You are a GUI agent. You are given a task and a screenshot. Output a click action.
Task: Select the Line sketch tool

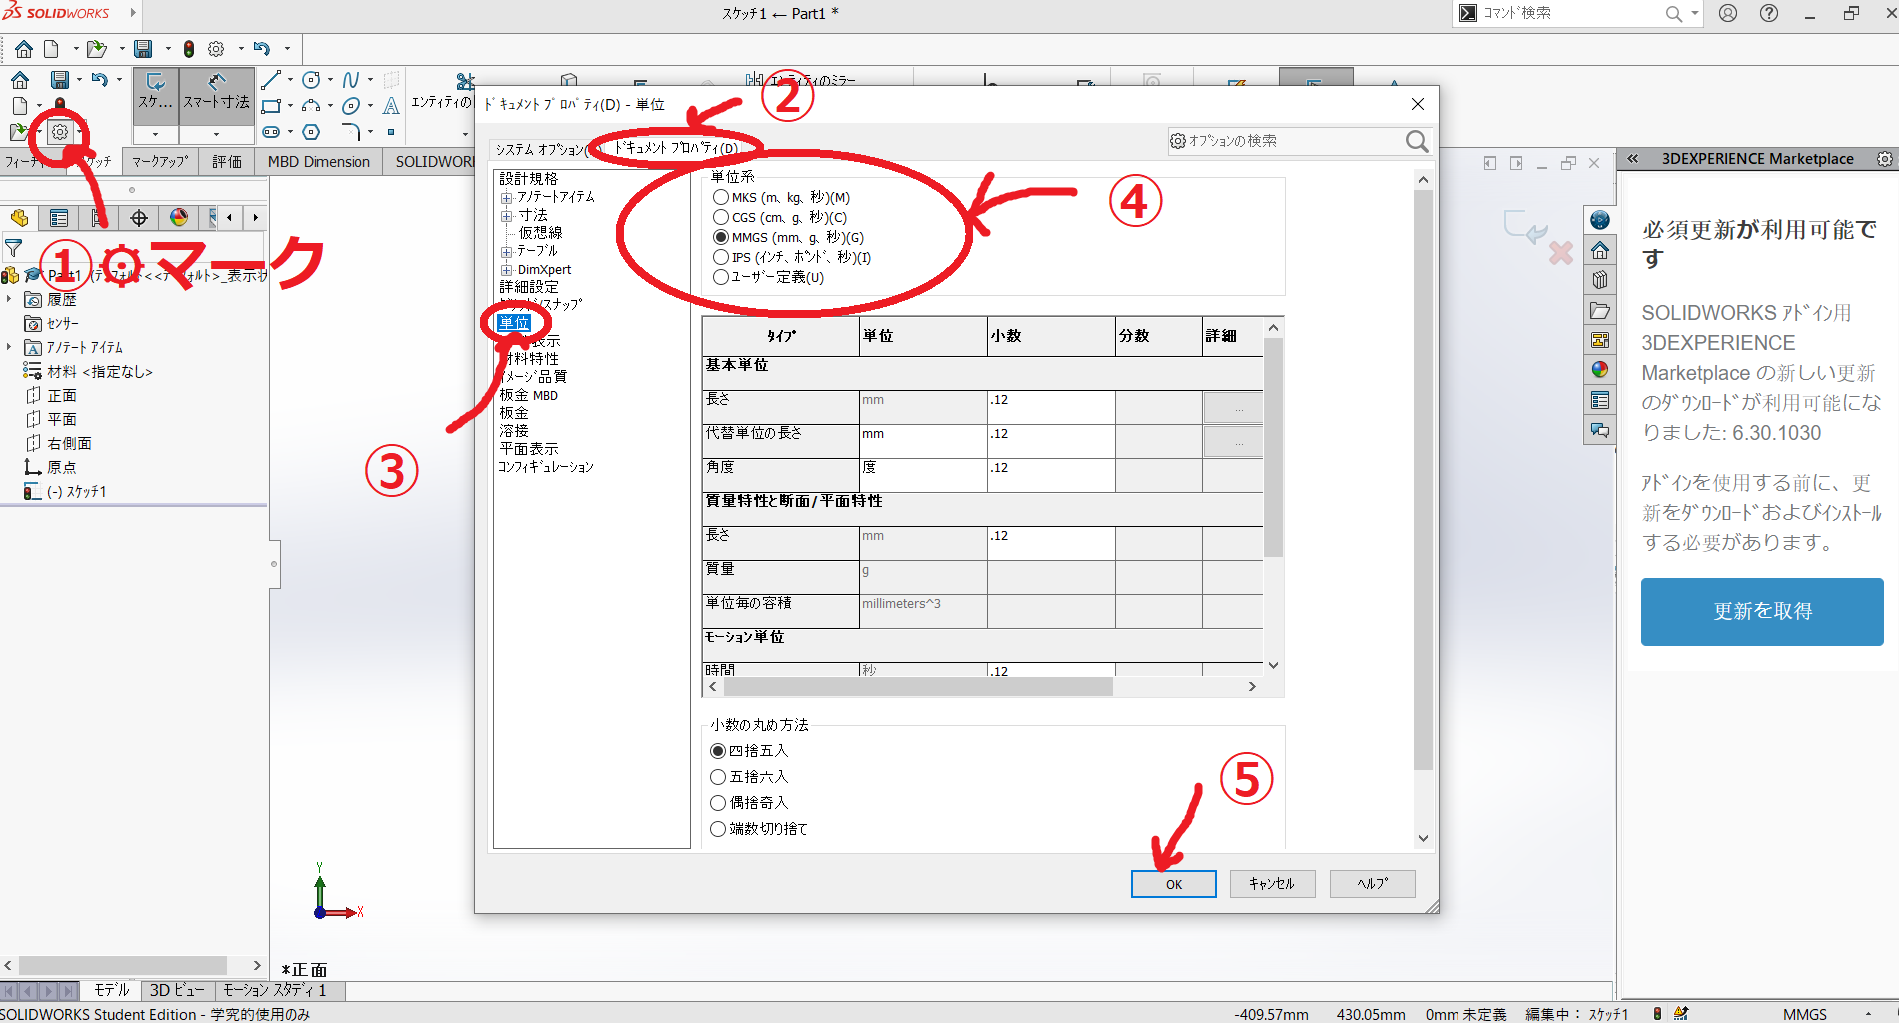pos(271,80)
